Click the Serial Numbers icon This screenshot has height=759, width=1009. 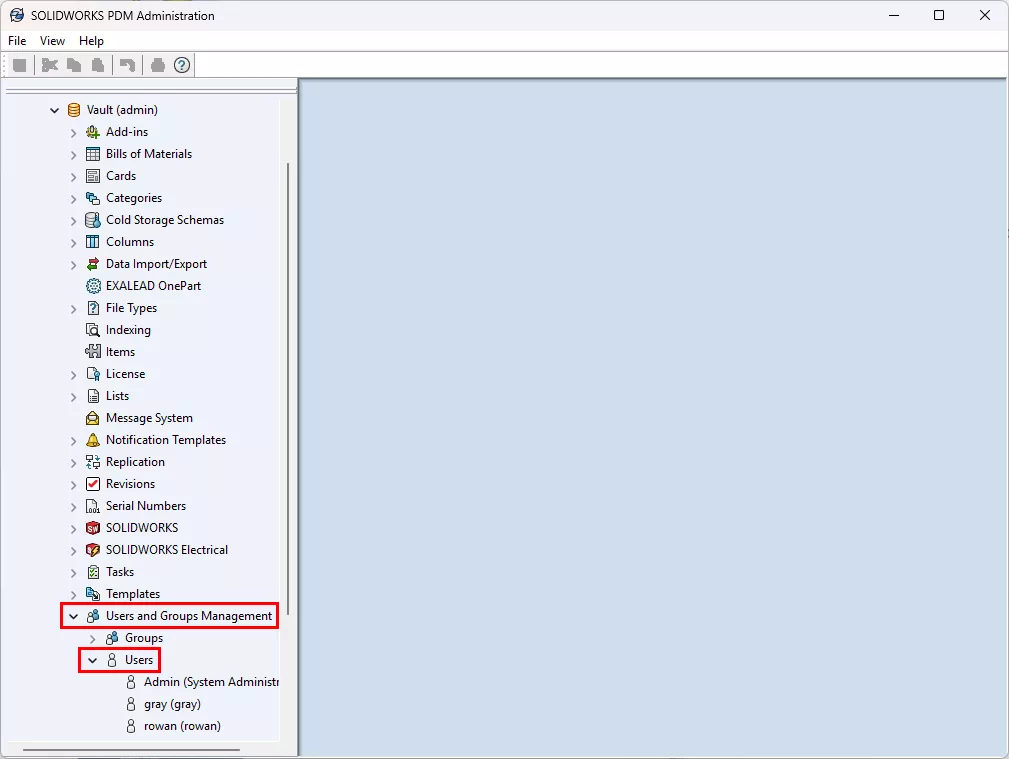coord(93,506)
